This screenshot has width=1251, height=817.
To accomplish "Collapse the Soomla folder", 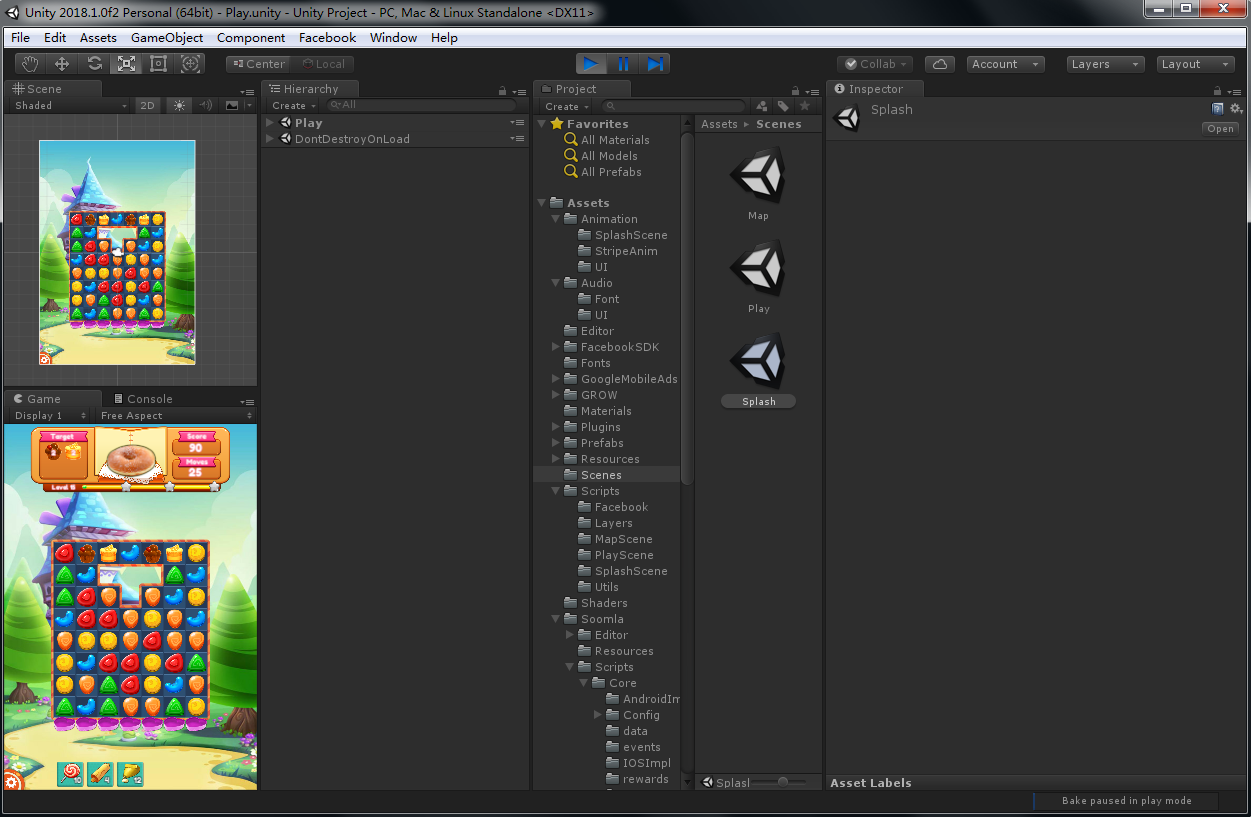I will click(x=556, y=619).
